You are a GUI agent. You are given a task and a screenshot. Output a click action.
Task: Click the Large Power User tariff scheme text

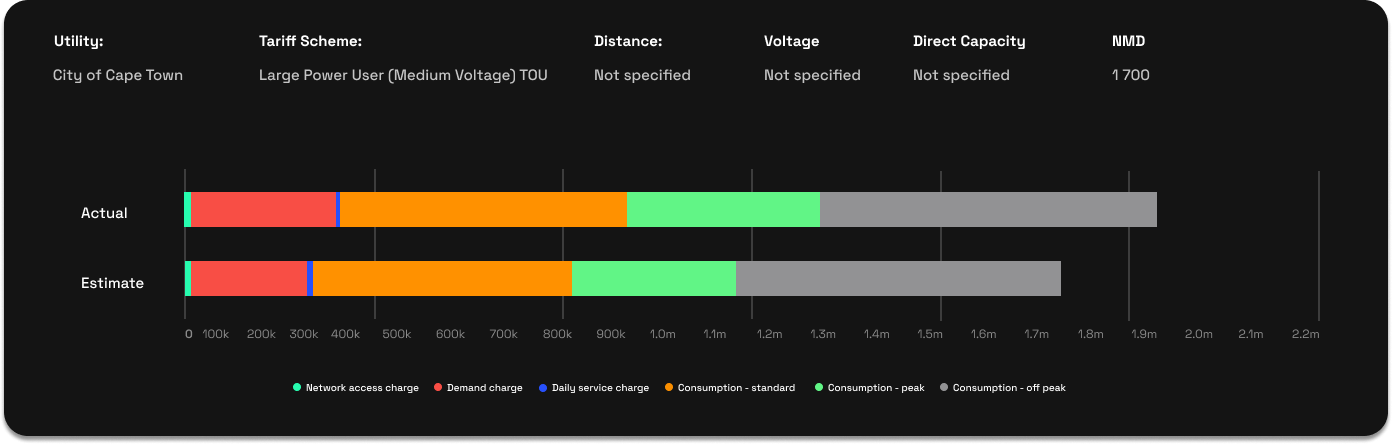click(403, 75)
